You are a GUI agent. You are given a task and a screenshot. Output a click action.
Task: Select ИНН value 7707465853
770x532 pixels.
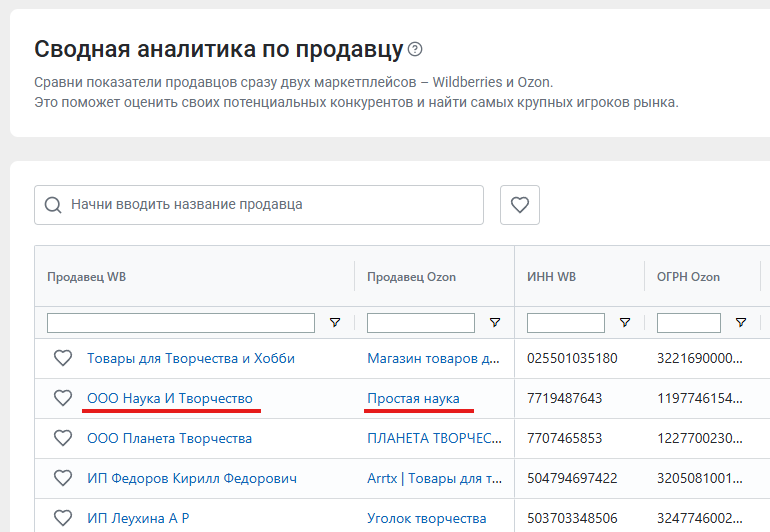coord(565,438)
